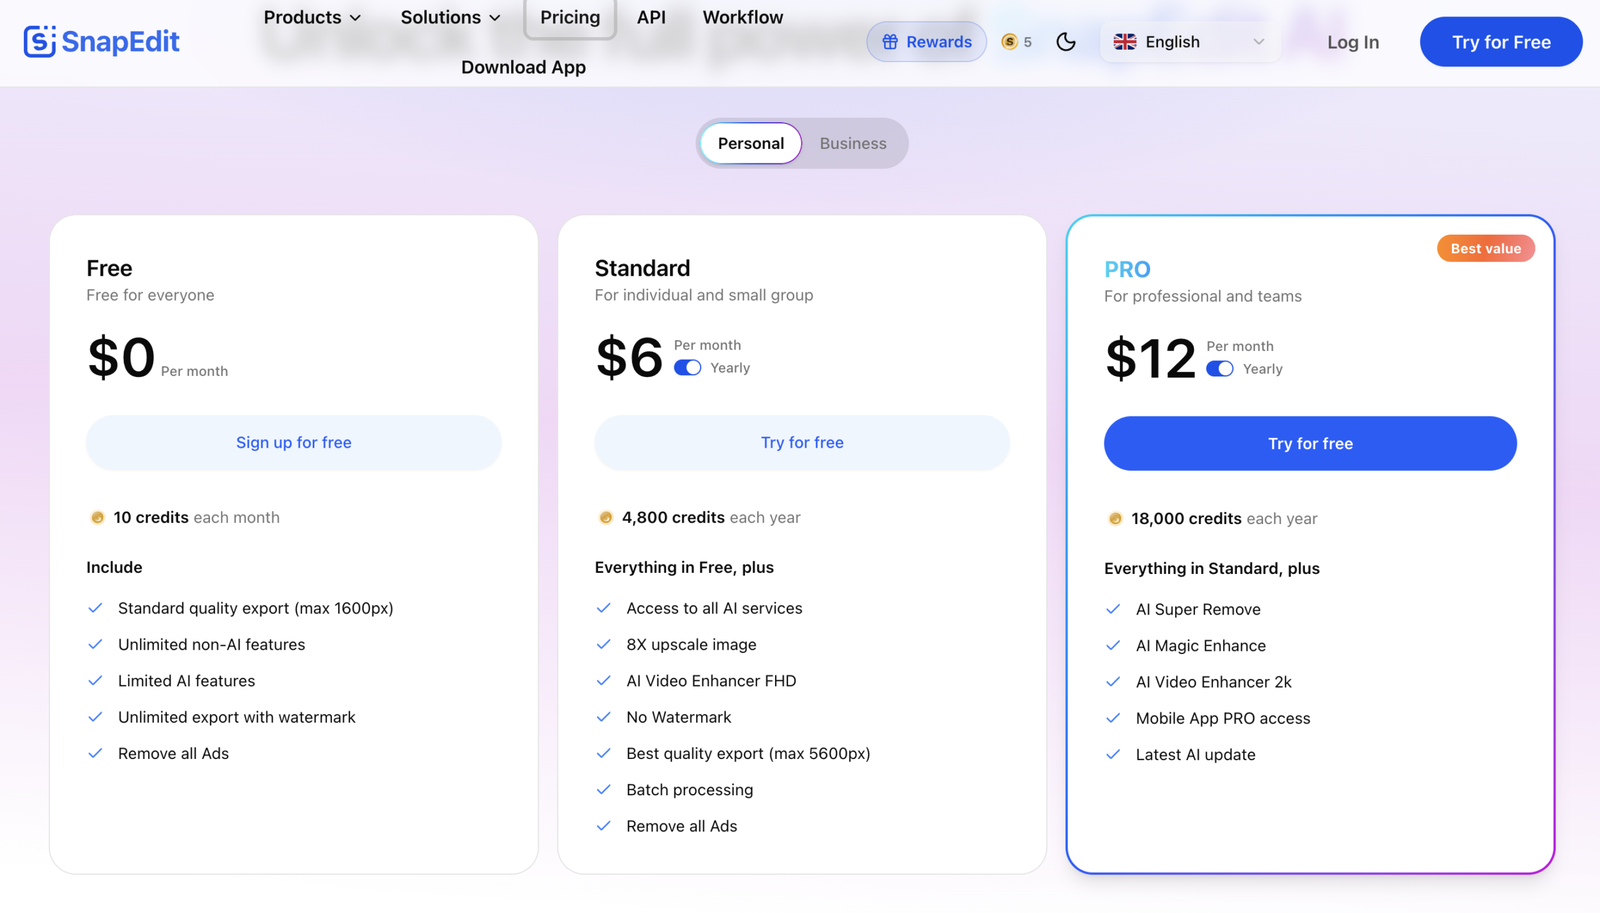Click Download App in navigation

(x=523, y=67)
